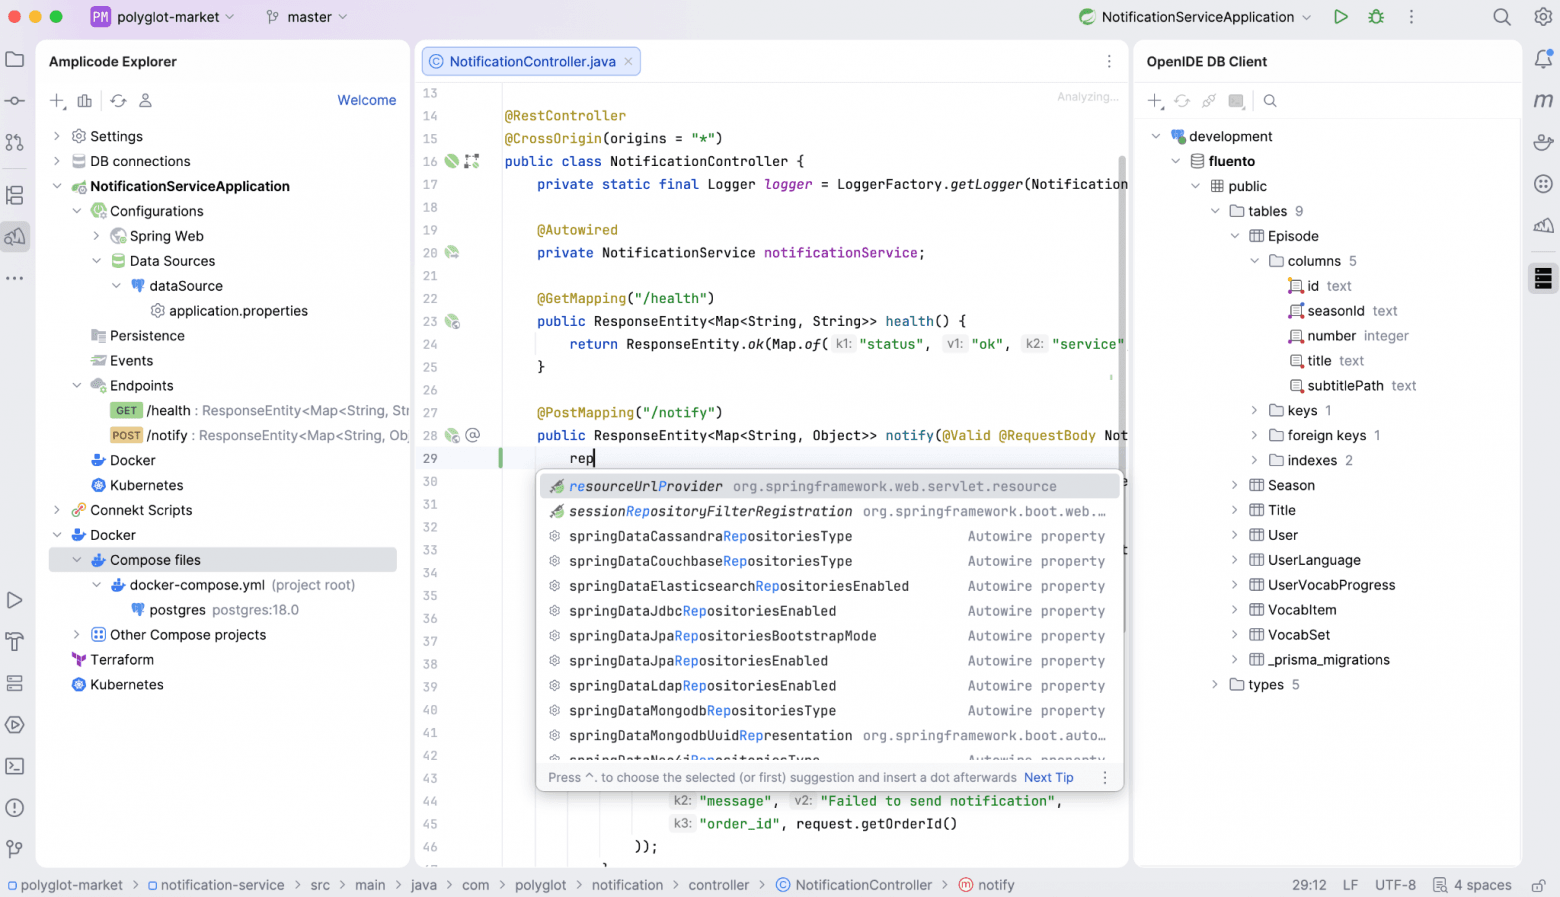Open the Notifications bell

tap(1543, 60)
